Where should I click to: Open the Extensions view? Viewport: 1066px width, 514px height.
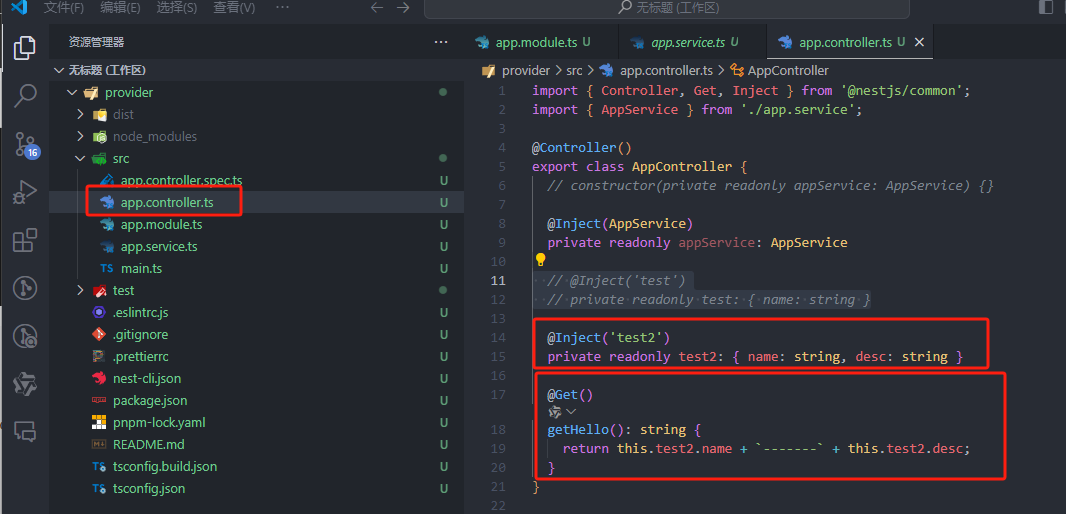(24, 241)
